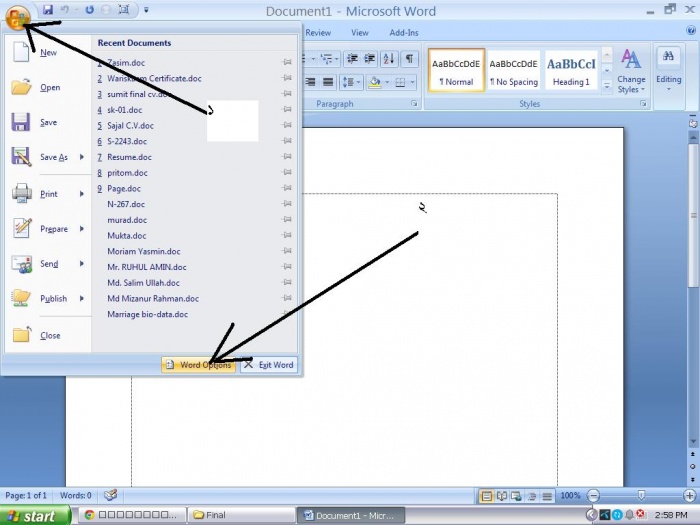Expand the Publish submenu arrow
700x525 pixels.
[82, 298]
